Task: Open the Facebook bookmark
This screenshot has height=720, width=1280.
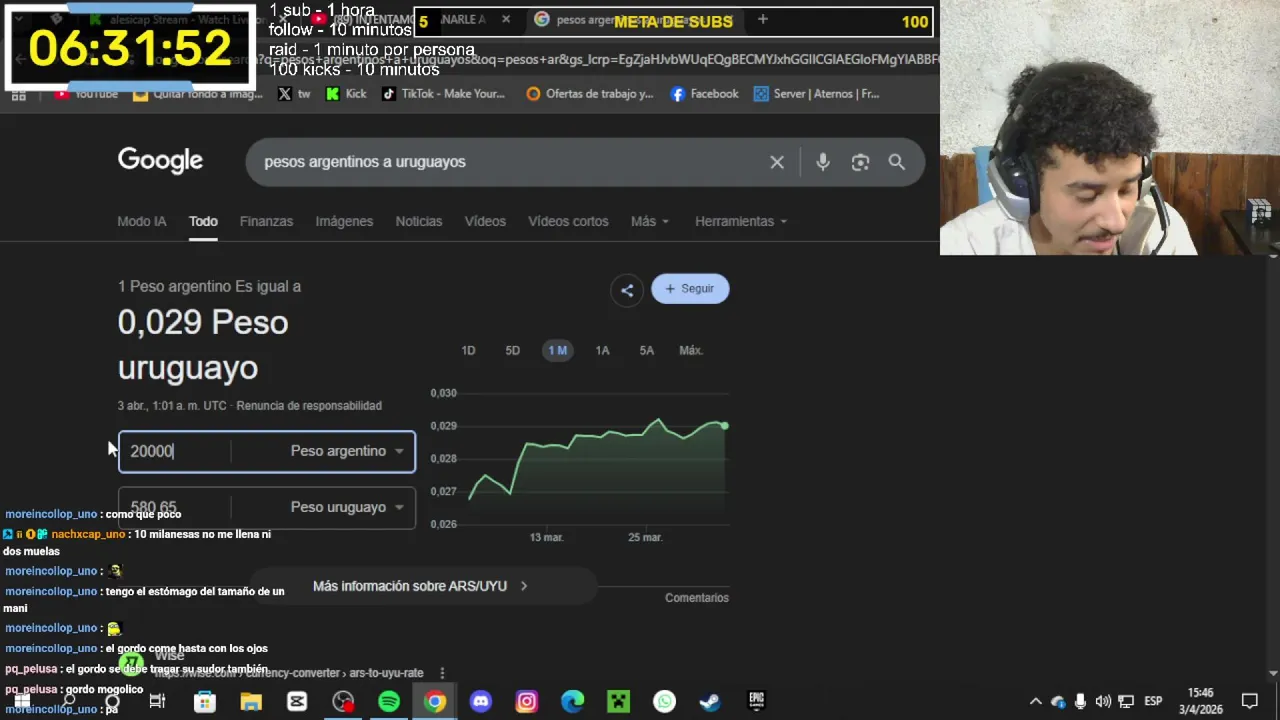Action: click(x=704, y=94)
